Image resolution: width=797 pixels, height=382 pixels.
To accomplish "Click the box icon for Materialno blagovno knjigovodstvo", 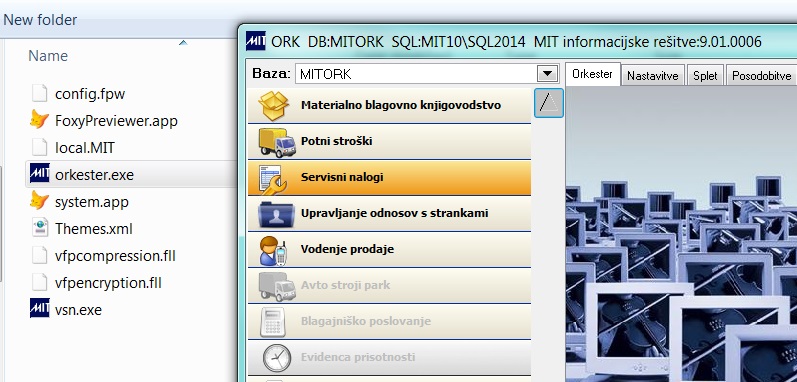I will tap(273, 106).
